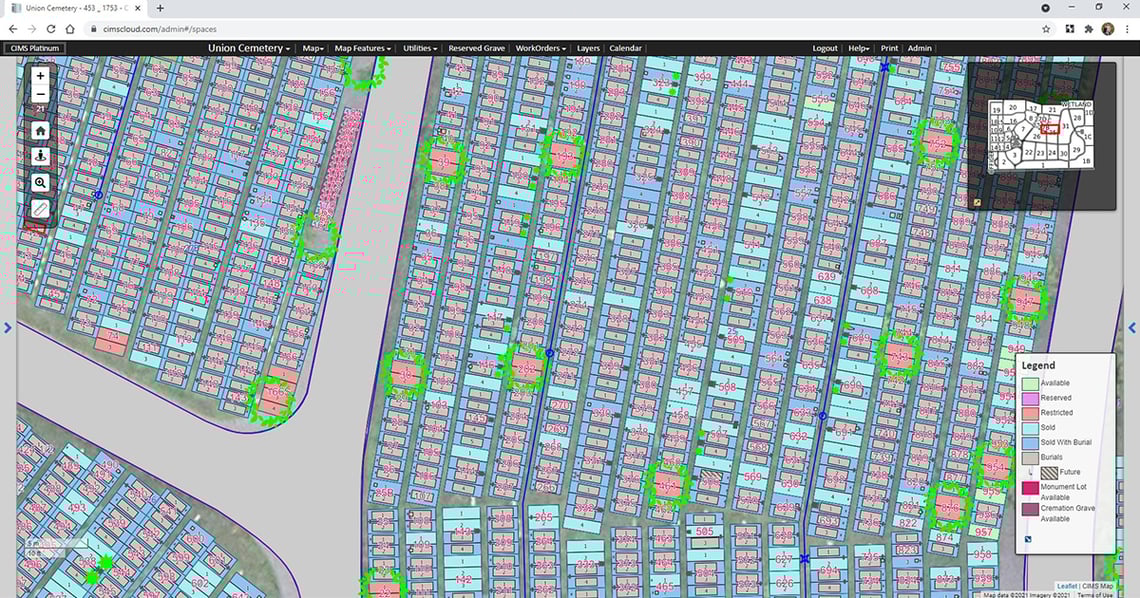Open the WorkOrders dropdown
The image size is (1140, 598).
pos(541,48)
